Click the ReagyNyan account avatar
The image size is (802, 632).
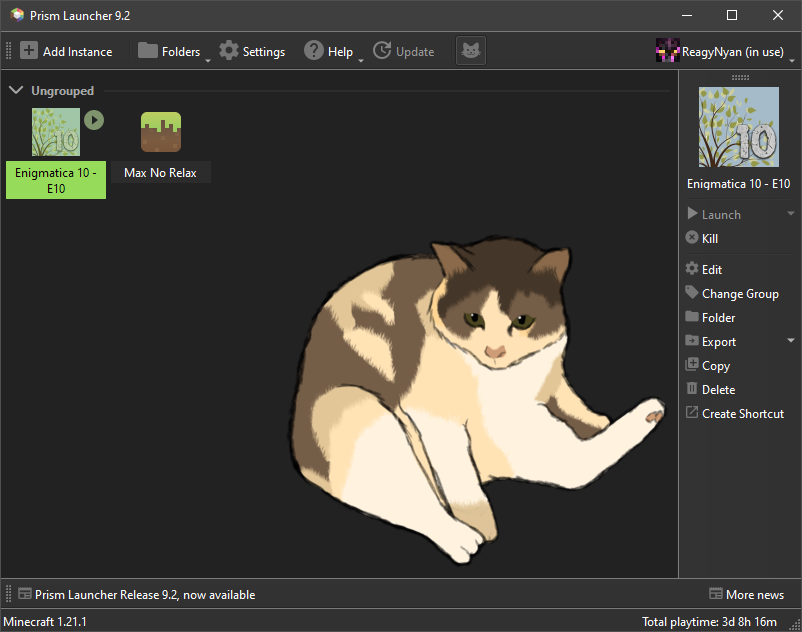coord(667,51)
